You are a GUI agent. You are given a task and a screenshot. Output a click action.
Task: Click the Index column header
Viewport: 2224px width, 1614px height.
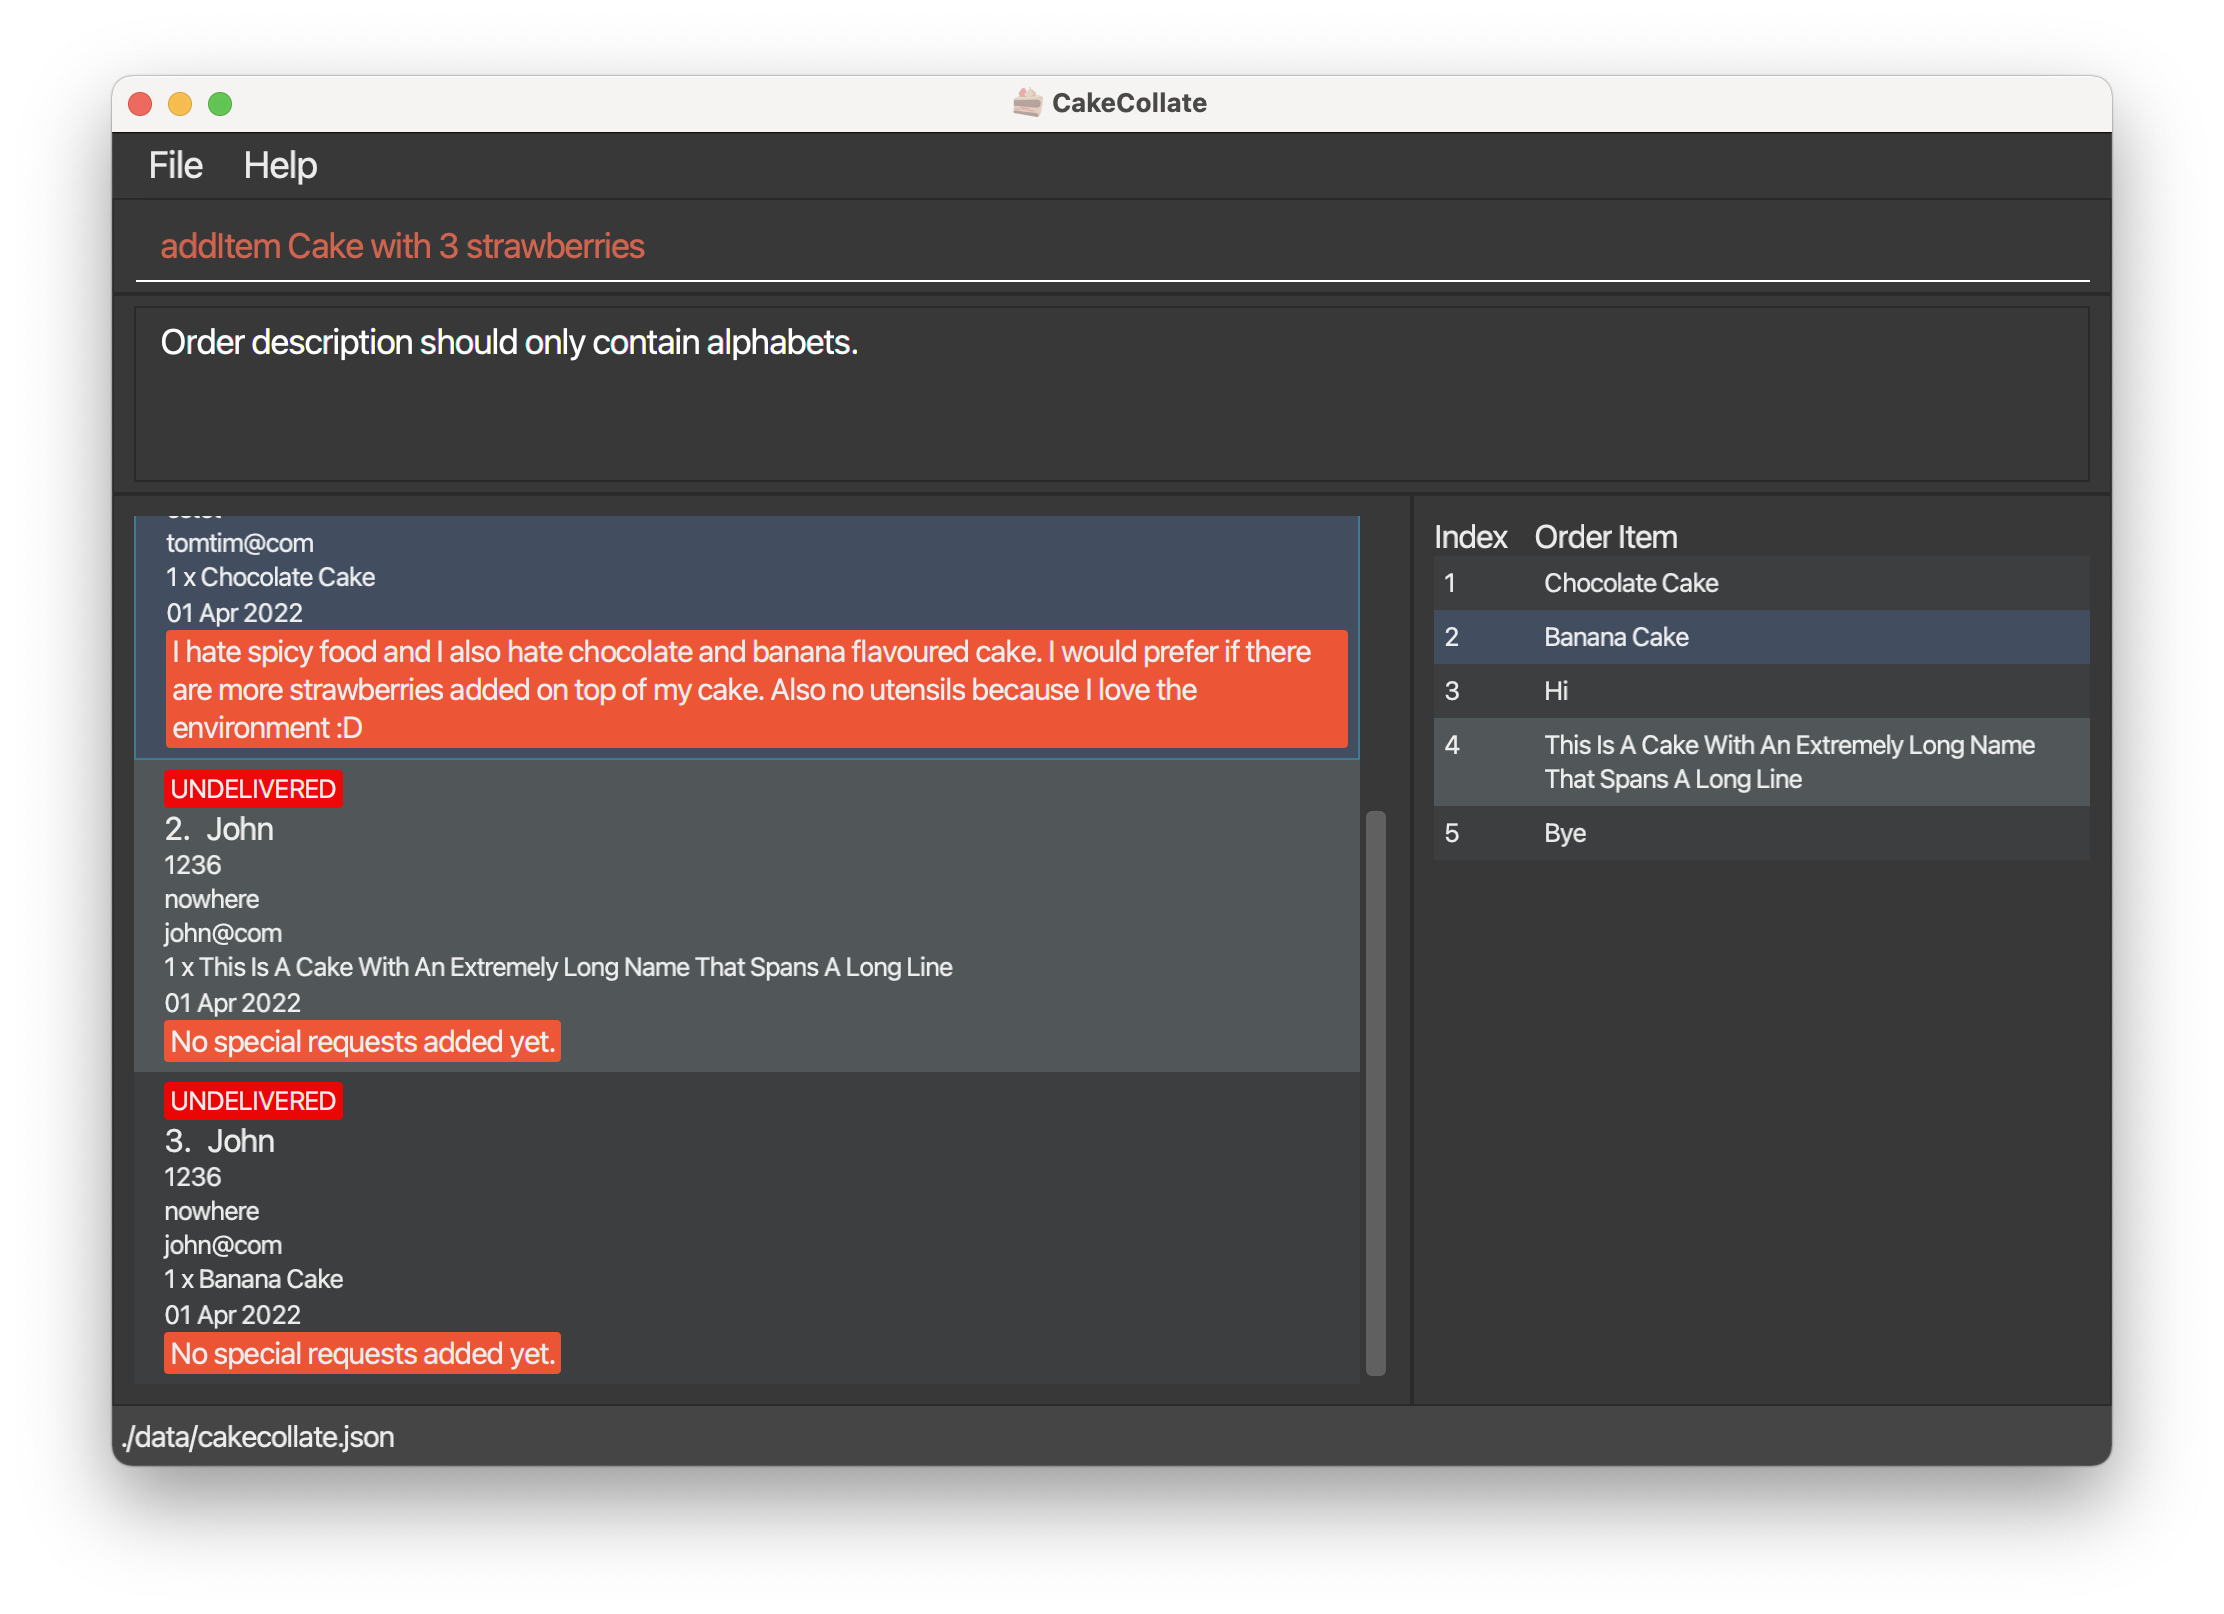point(1470,537)
